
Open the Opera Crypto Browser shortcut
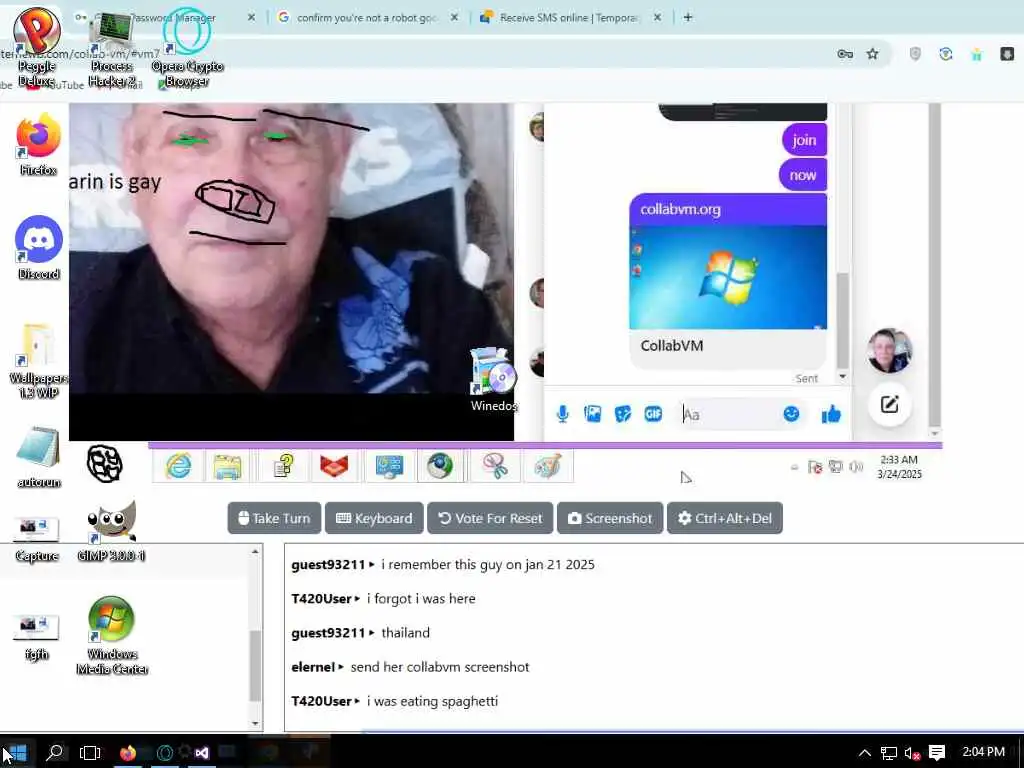187,47
